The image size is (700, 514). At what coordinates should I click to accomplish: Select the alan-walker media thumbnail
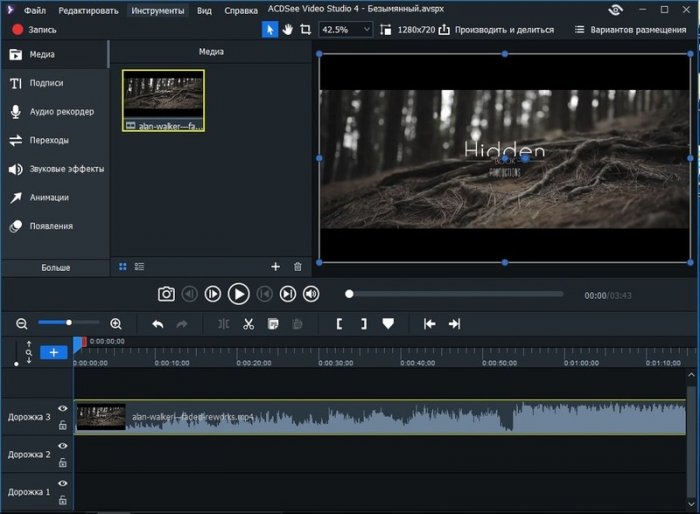point(163,100)
